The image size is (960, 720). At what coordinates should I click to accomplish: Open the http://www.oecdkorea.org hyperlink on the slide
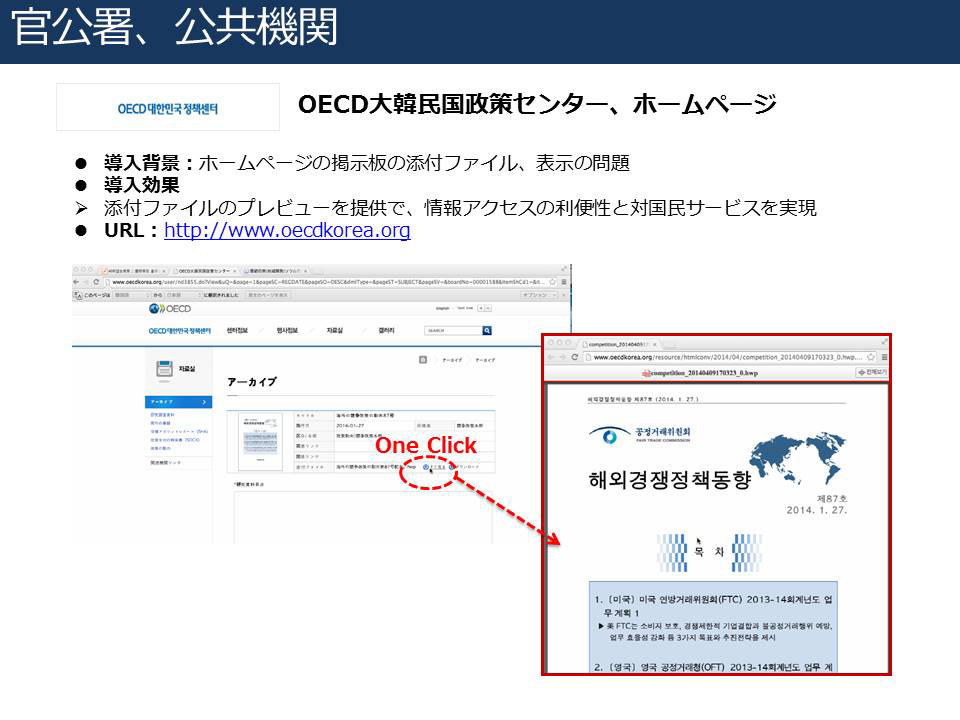coord(287,230)
